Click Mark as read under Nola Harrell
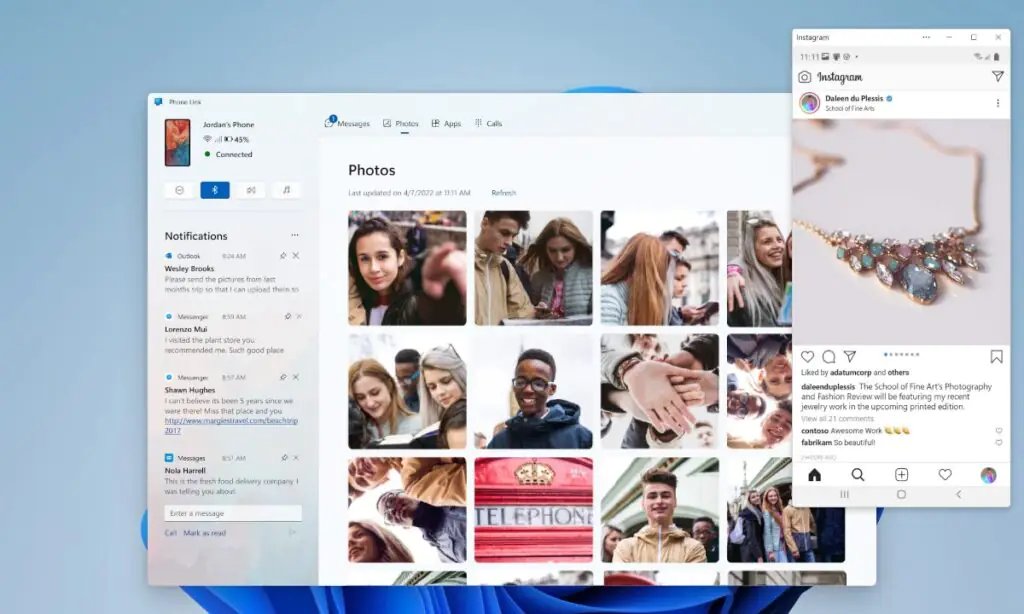1024x614 pixels. click(x=205, y=533)
